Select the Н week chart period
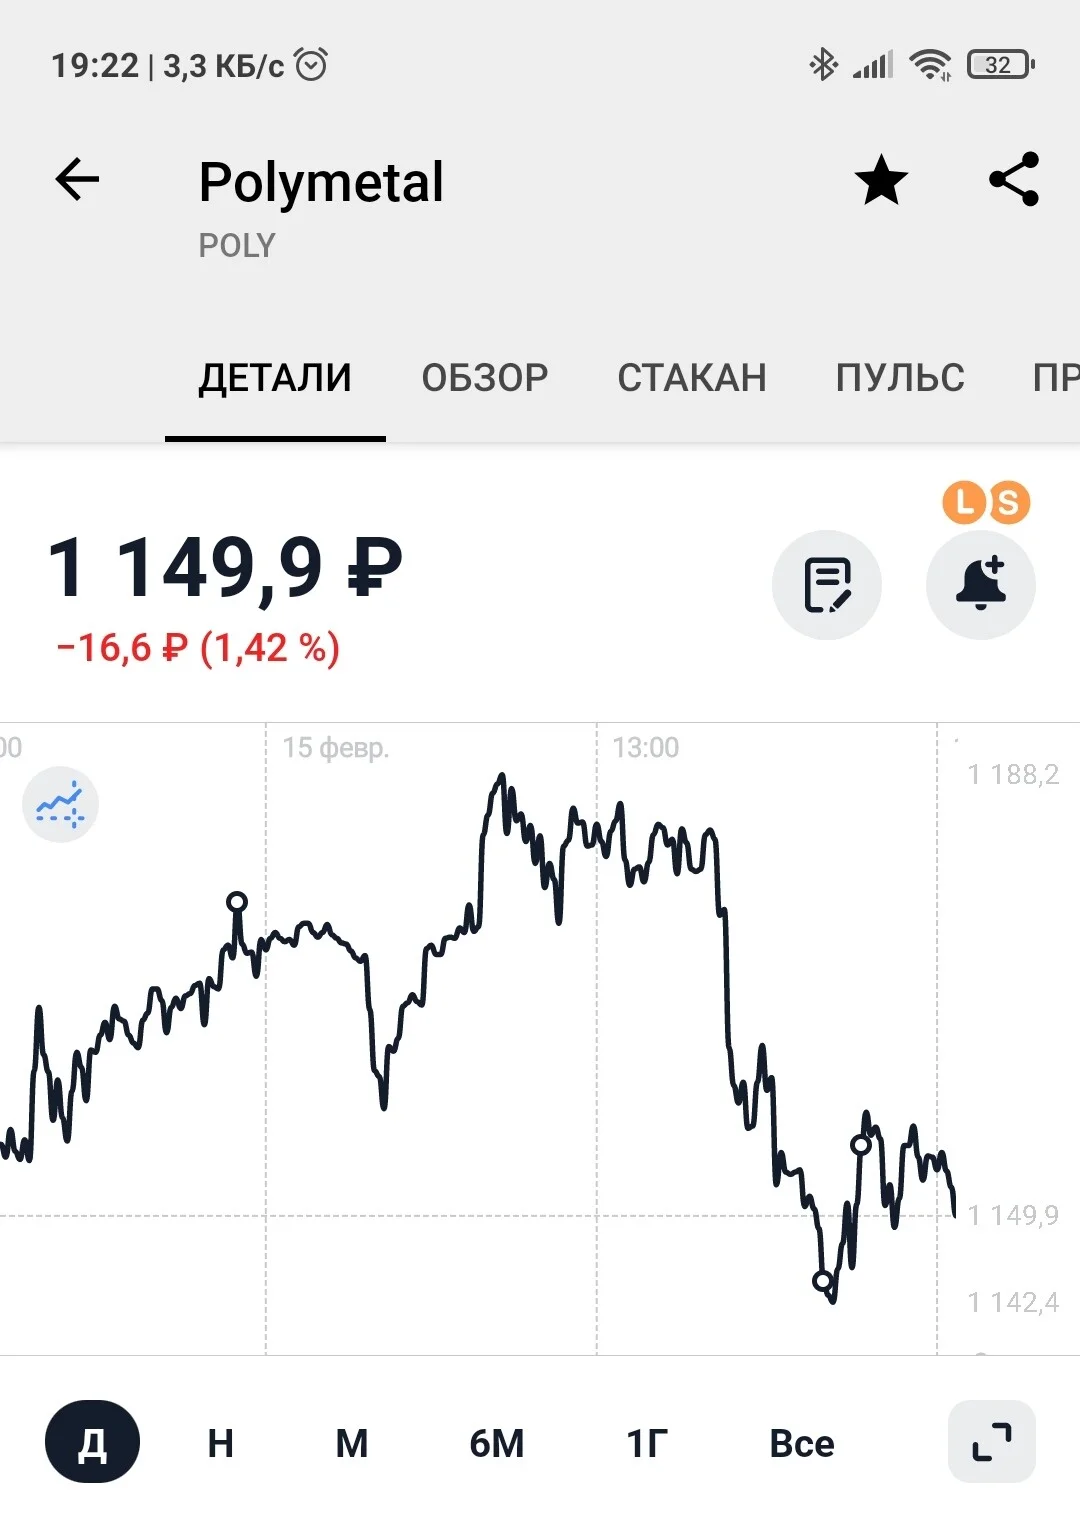Image resolution: width=1080 pixels, height=1518 pixels. (x=221, y=1443)
